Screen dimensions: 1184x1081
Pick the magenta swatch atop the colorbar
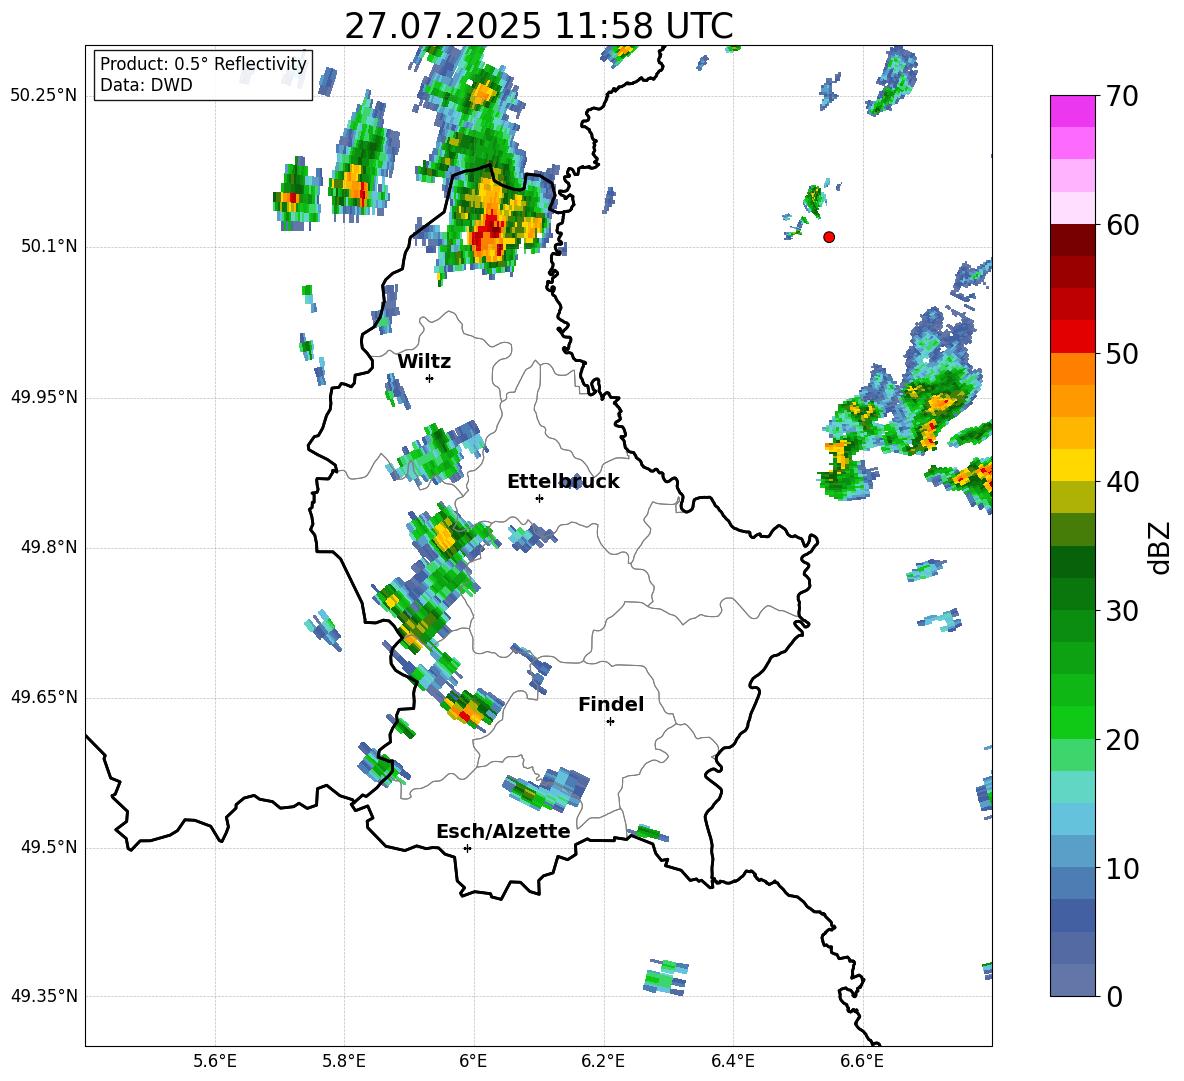tap(1072, 112)
